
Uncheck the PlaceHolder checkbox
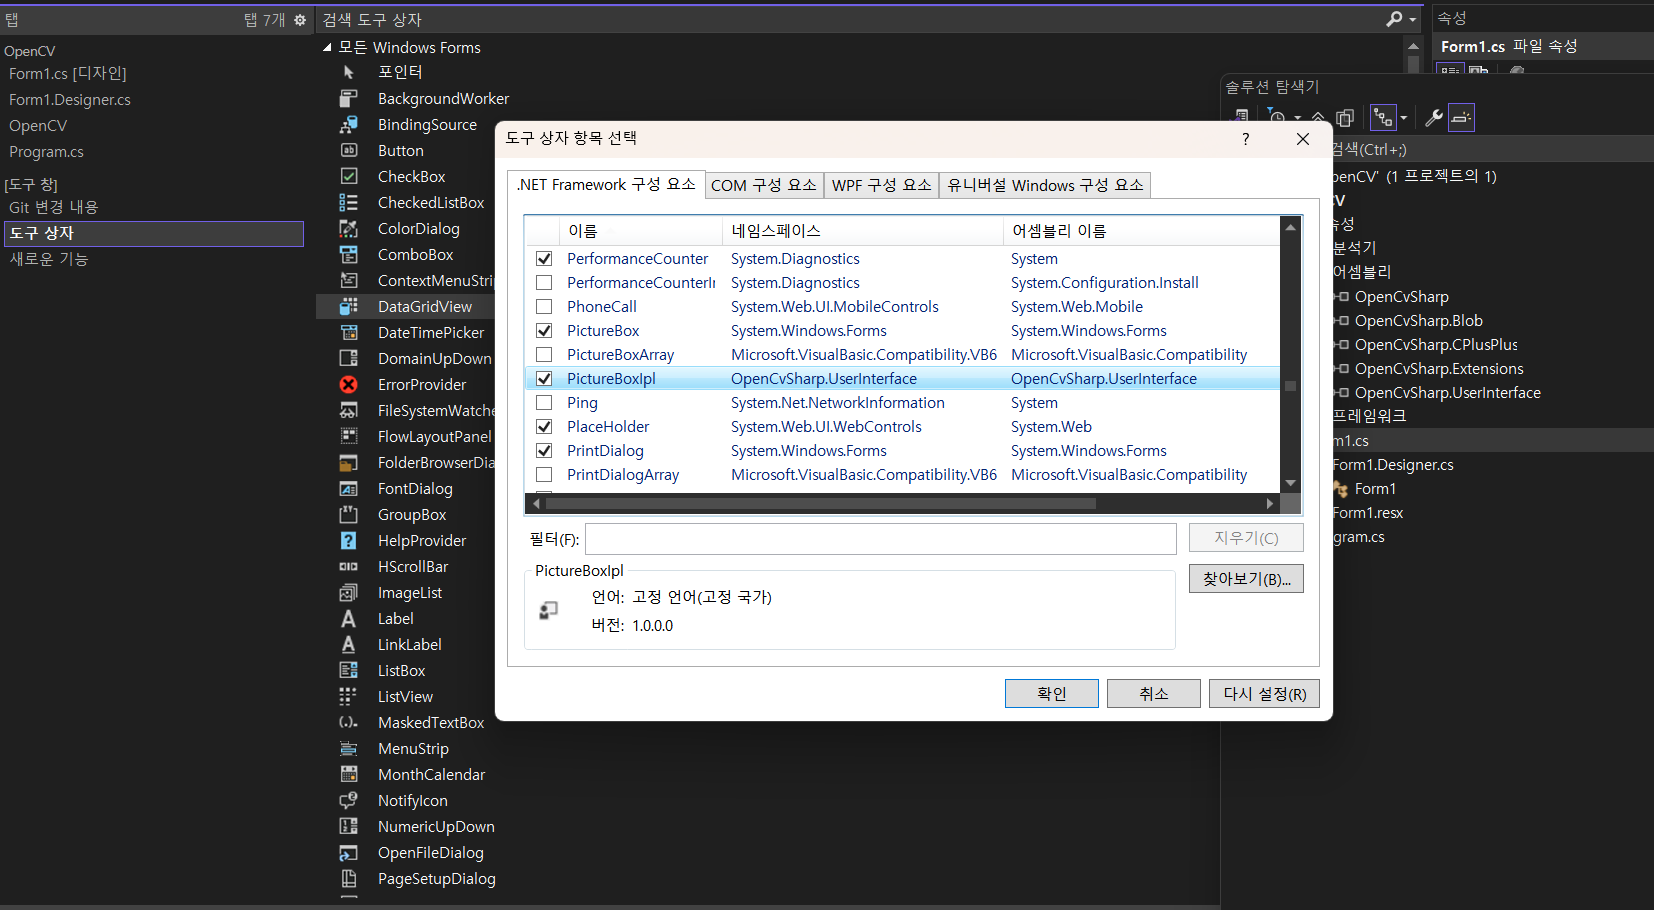[x=544, y=427]
